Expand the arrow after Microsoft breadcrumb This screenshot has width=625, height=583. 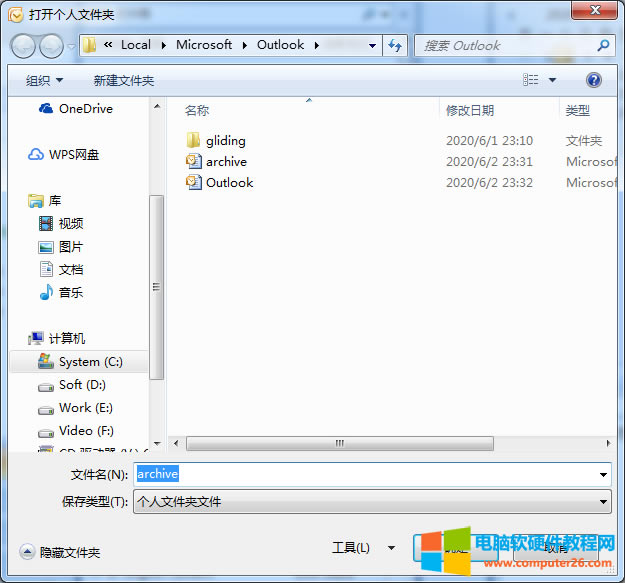(x=245, y=45)
